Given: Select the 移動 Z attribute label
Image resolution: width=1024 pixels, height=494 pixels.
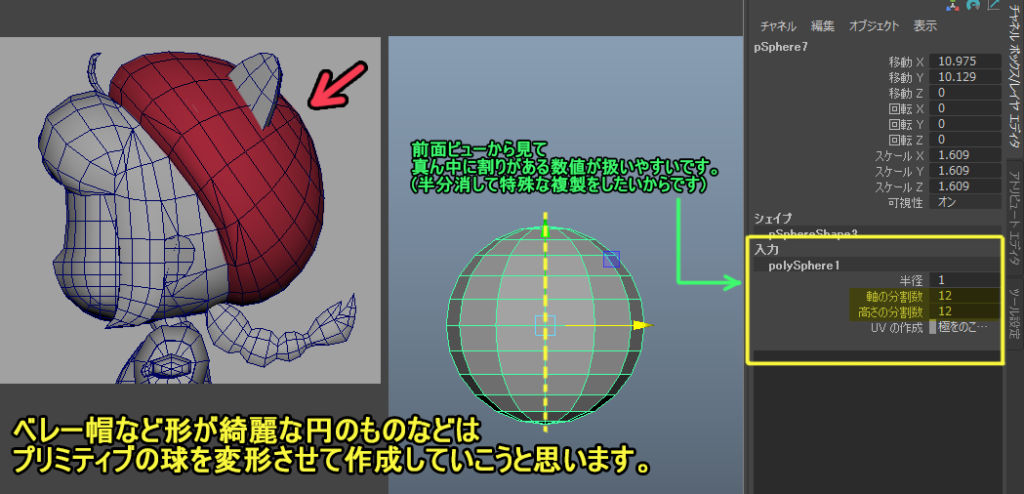Looking at the screenshot, I should click(x=906, y=93).
